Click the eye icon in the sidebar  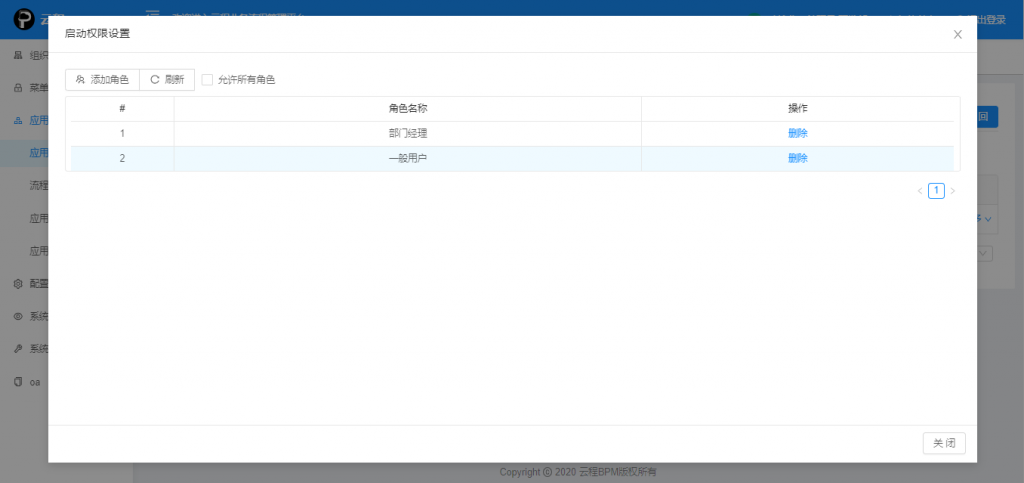(x=18, y=316)
